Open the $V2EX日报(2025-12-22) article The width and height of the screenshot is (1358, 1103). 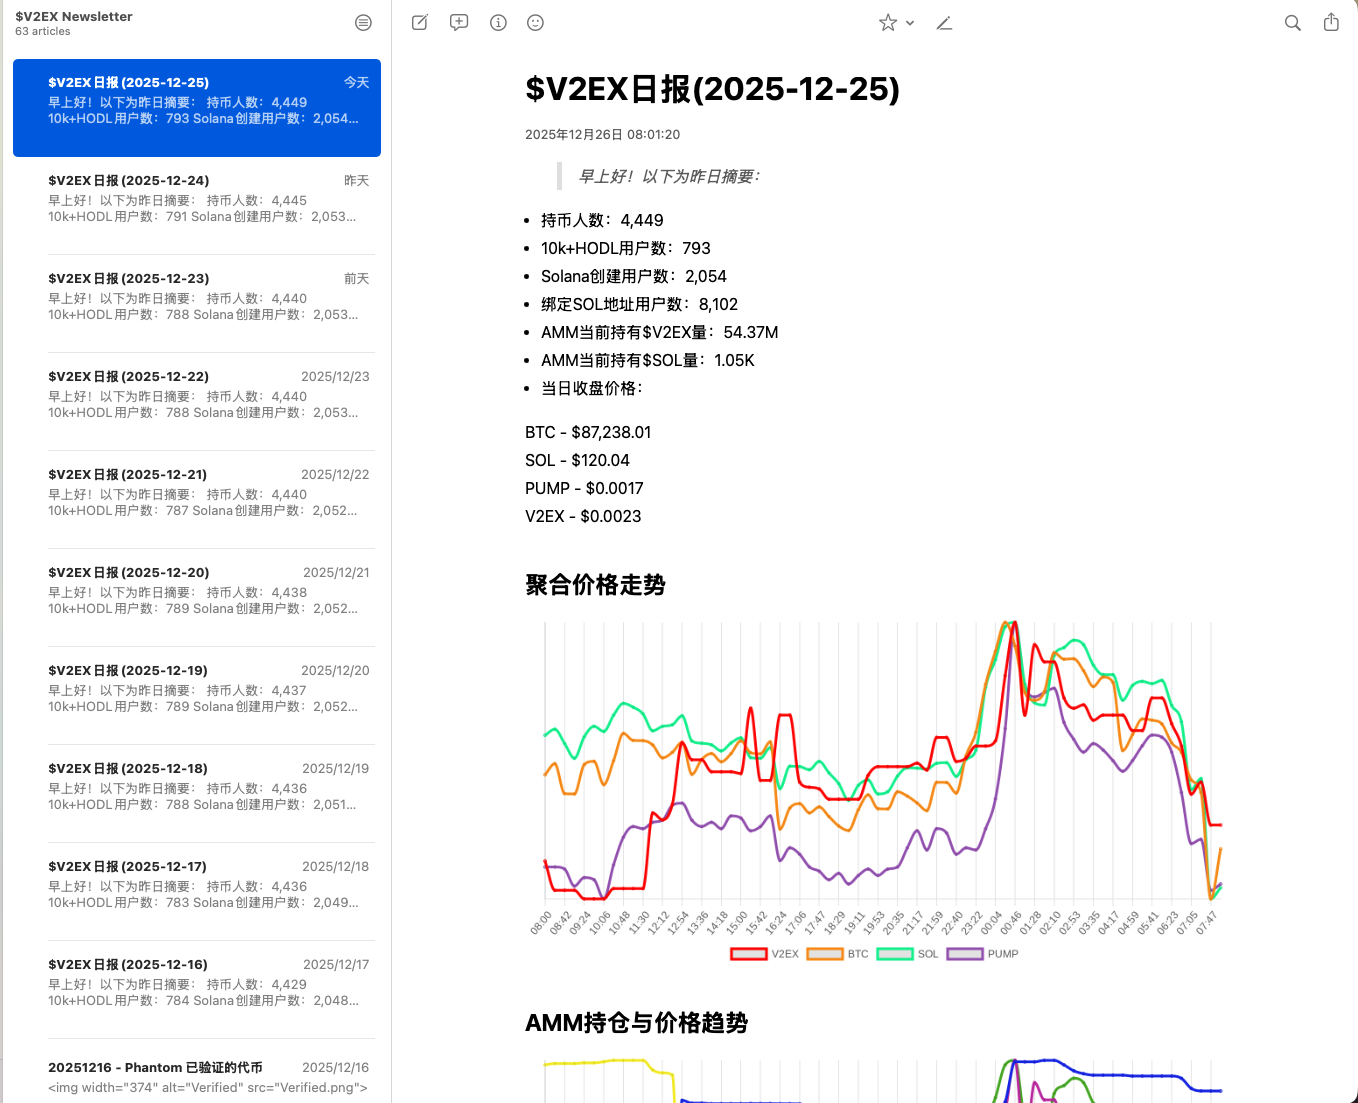coord(197,401)
